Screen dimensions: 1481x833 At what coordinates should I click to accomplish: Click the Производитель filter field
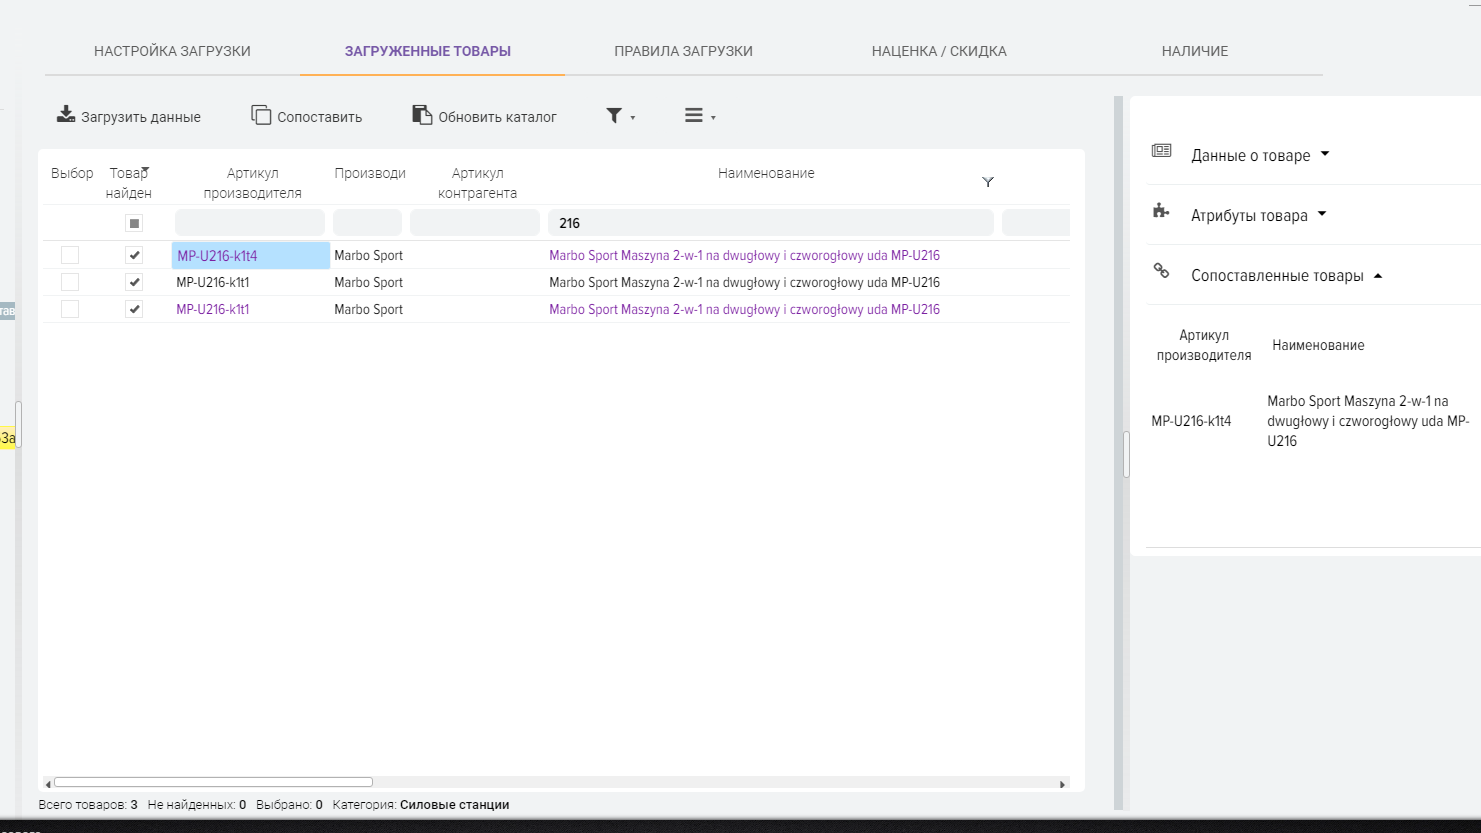pos(367,223)
